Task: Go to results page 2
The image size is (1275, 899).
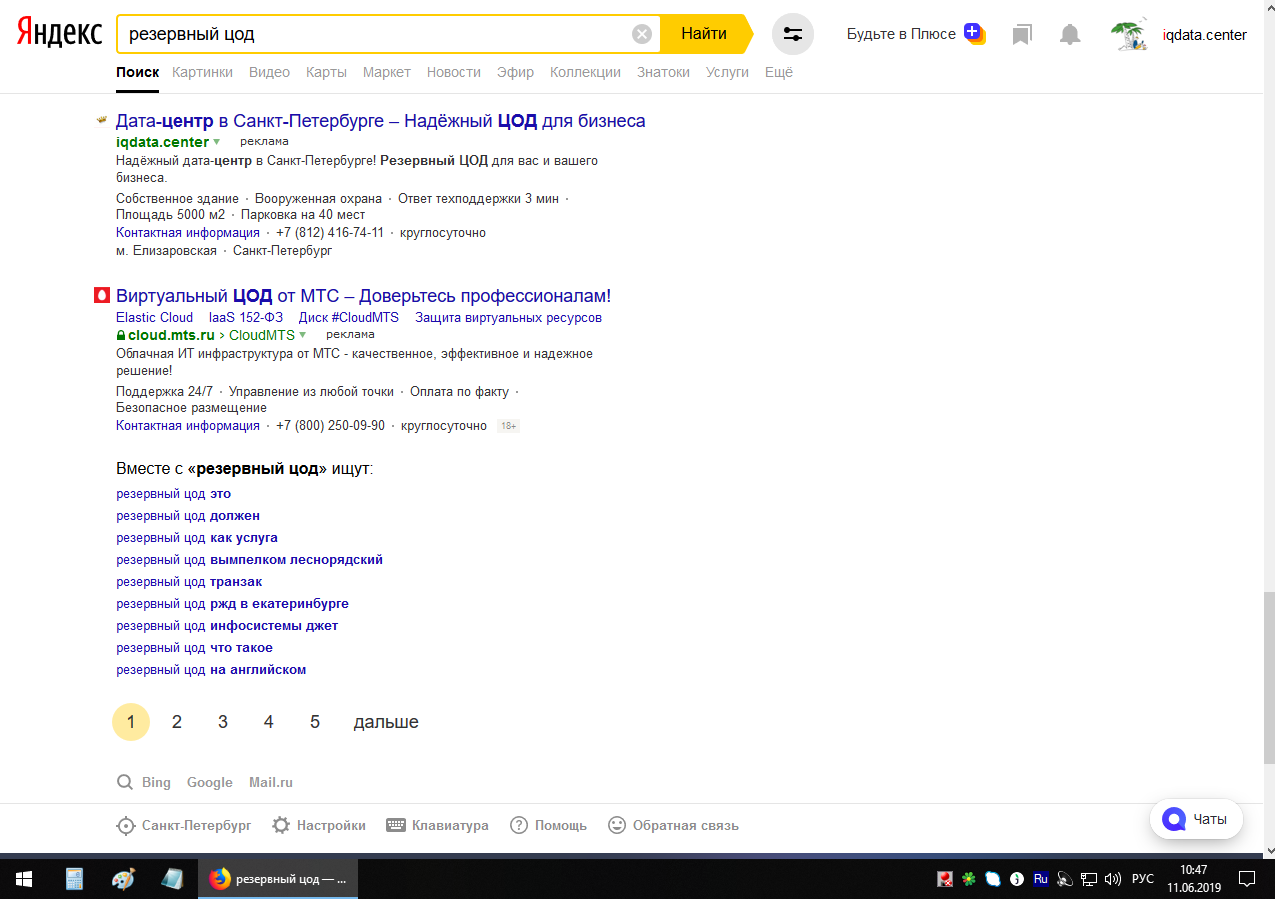Action: tap(177, 722)
